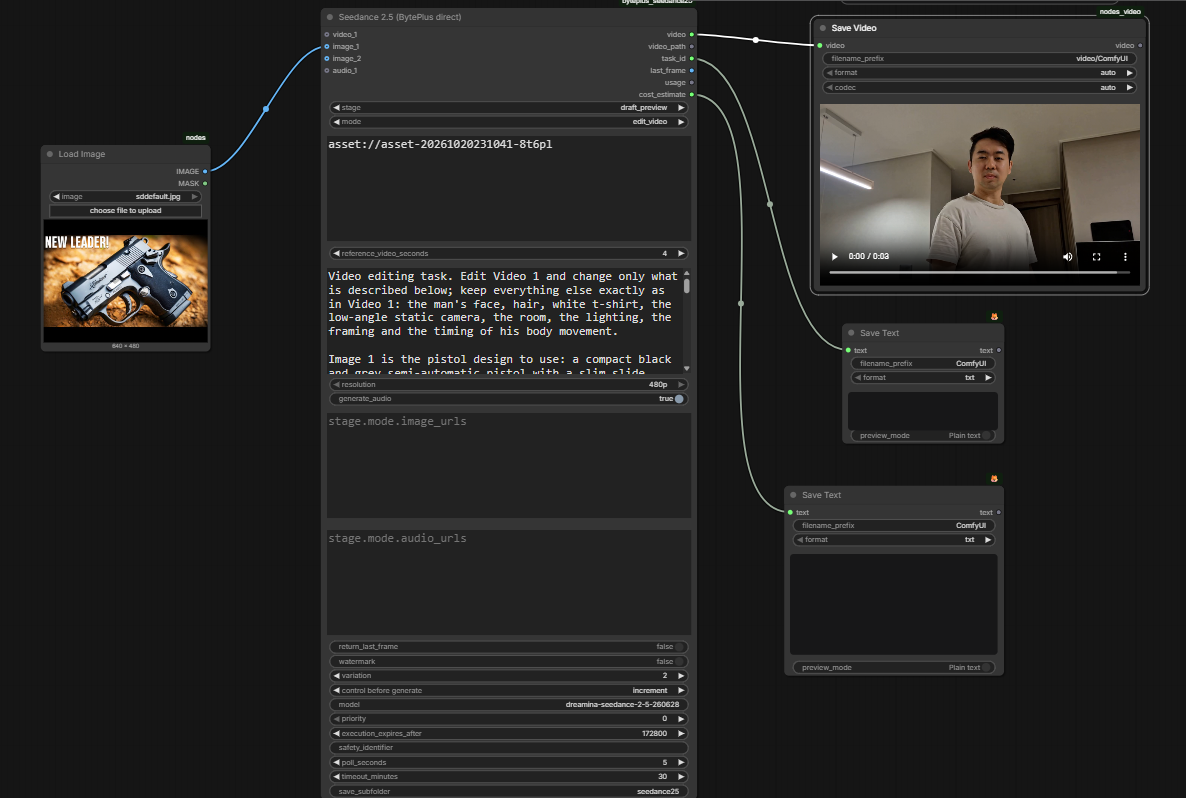Image resolution: width=1186 pixels, height=798 pixels.
Task: Open the format dropdown on the task_id Save Text node
Action: [923, 377]
